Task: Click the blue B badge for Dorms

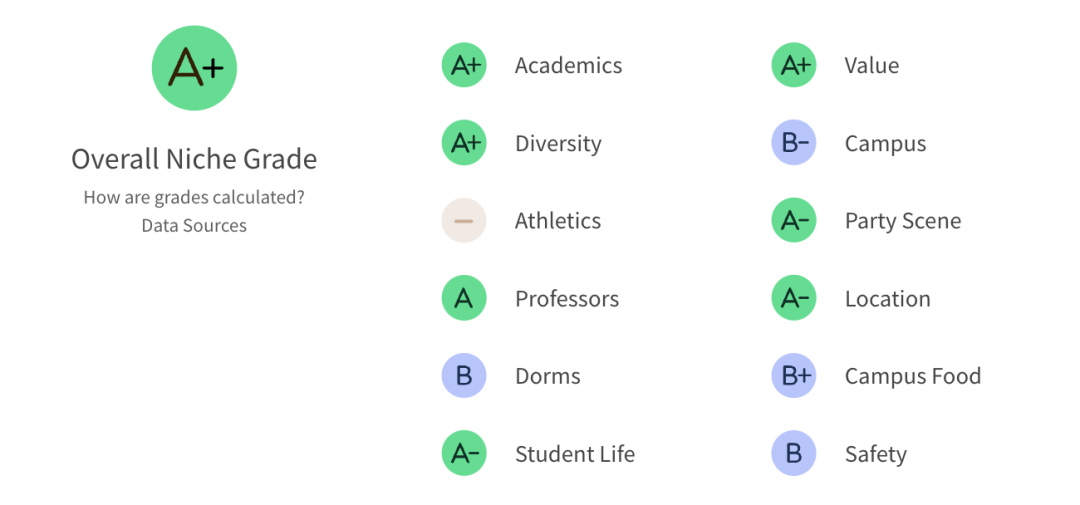Action: (x=464, y=376)
